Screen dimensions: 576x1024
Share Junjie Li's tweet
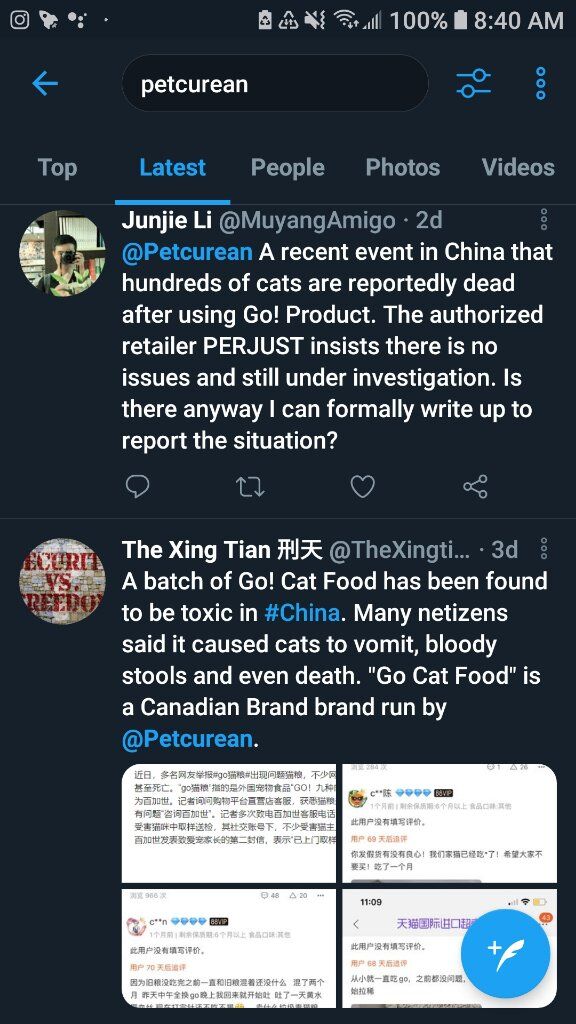[x=475, y=487]
